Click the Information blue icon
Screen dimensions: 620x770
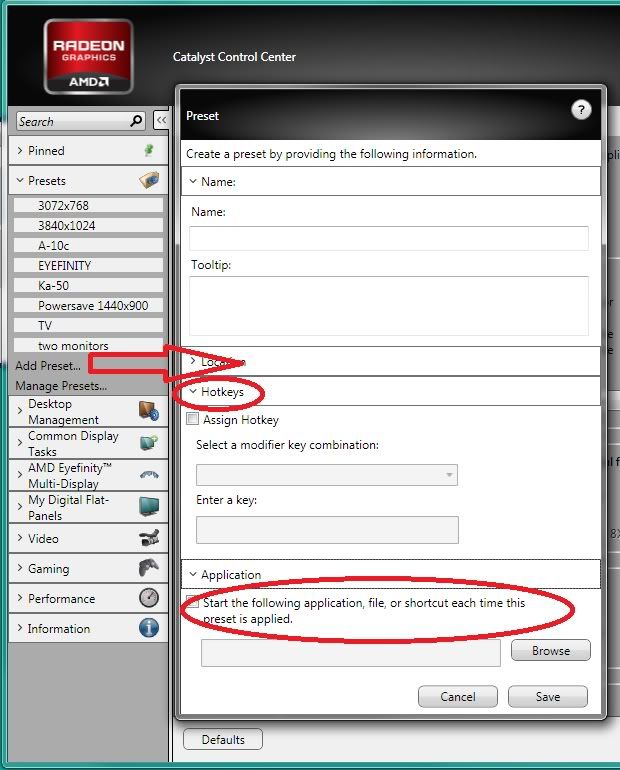[x=148, y=628]
